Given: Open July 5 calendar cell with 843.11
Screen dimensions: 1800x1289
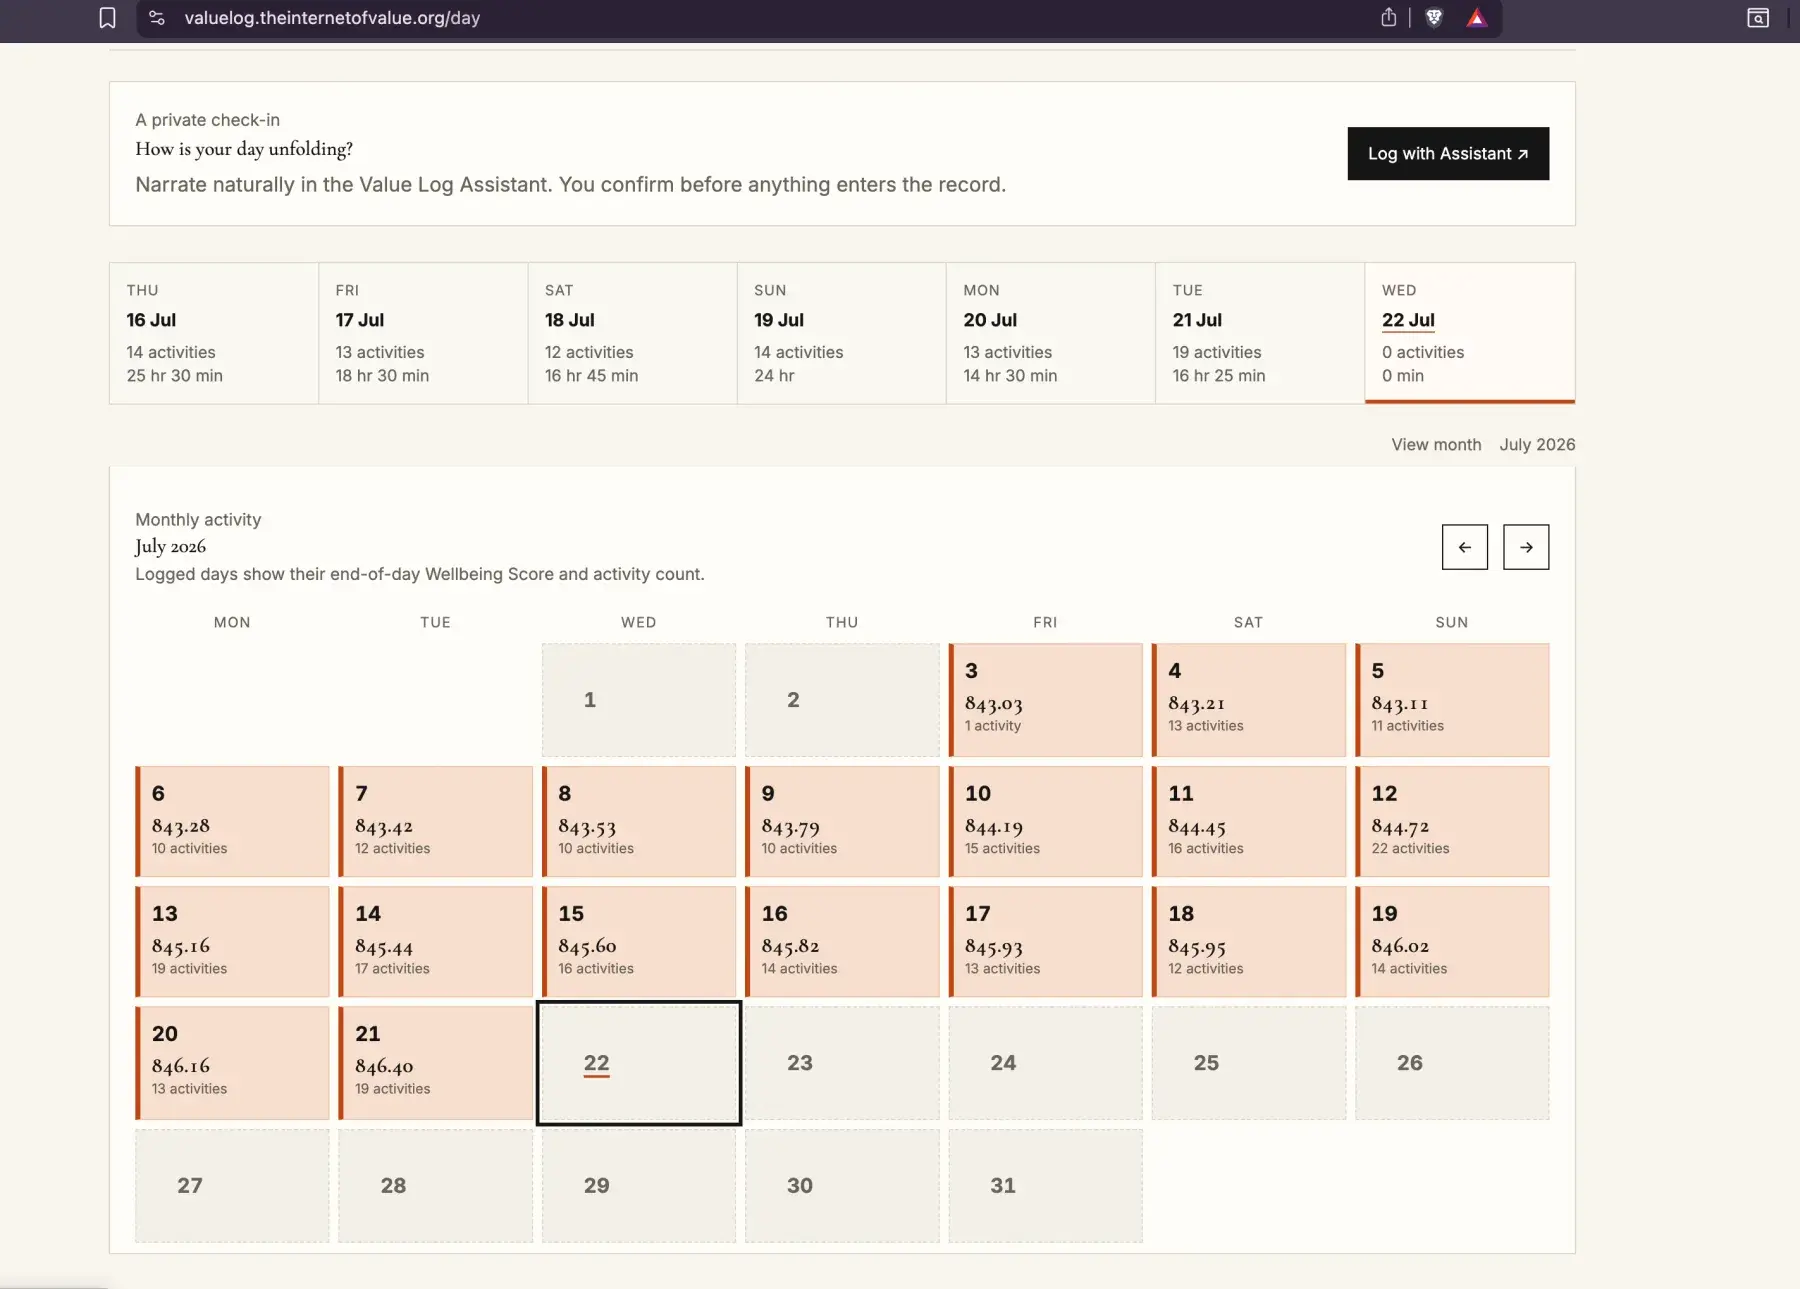Looking at the screenshot, I should [1452, 700].
